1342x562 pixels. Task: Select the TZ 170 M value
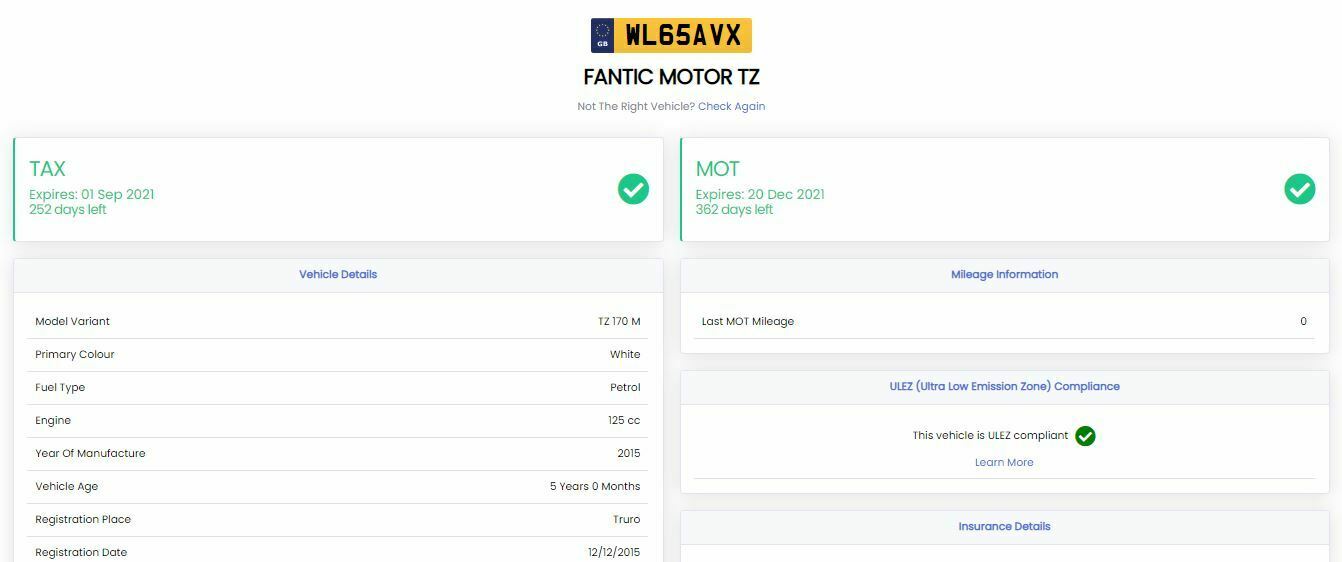619,321
